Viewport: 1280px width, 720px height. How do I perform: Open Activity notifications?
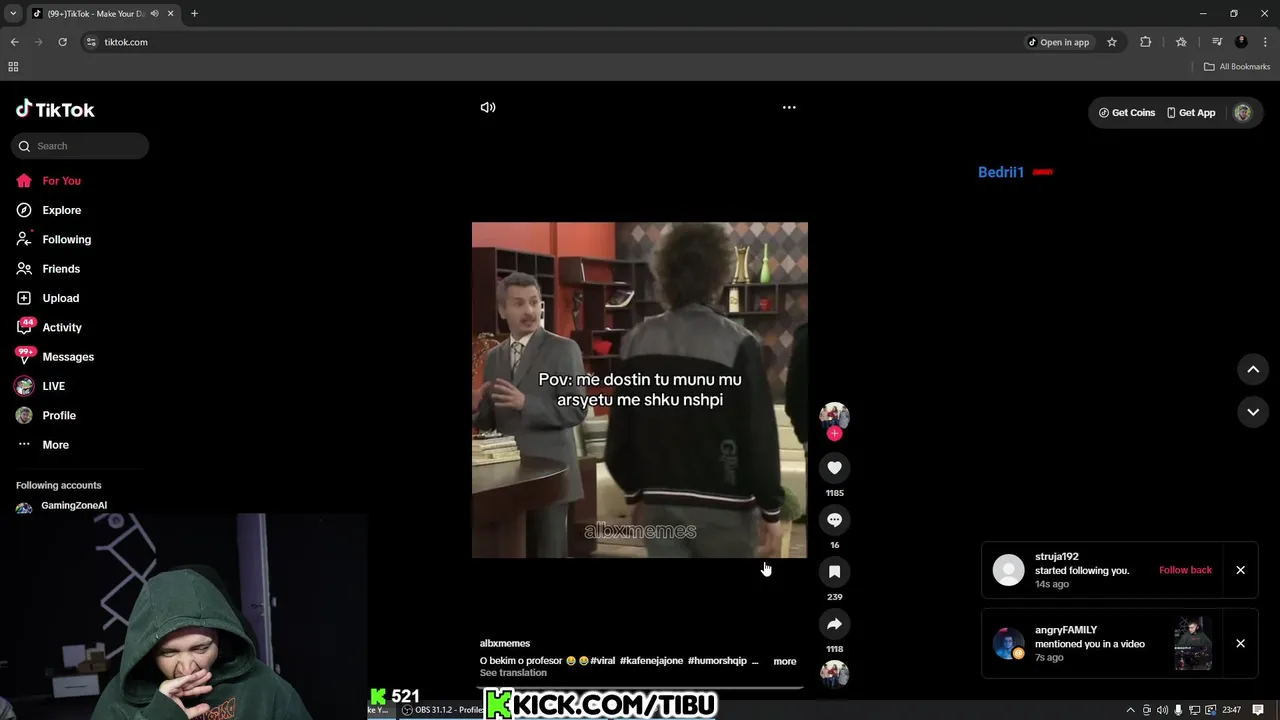coord(62,327)
